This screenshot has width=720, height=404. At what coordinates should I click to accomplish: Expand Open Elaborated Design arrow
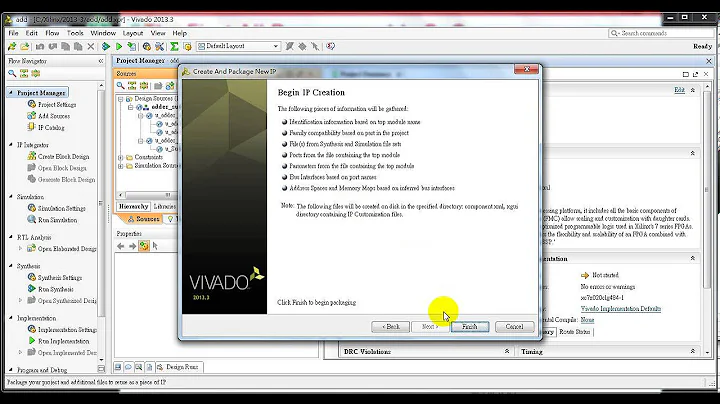[x=20, y=249]
